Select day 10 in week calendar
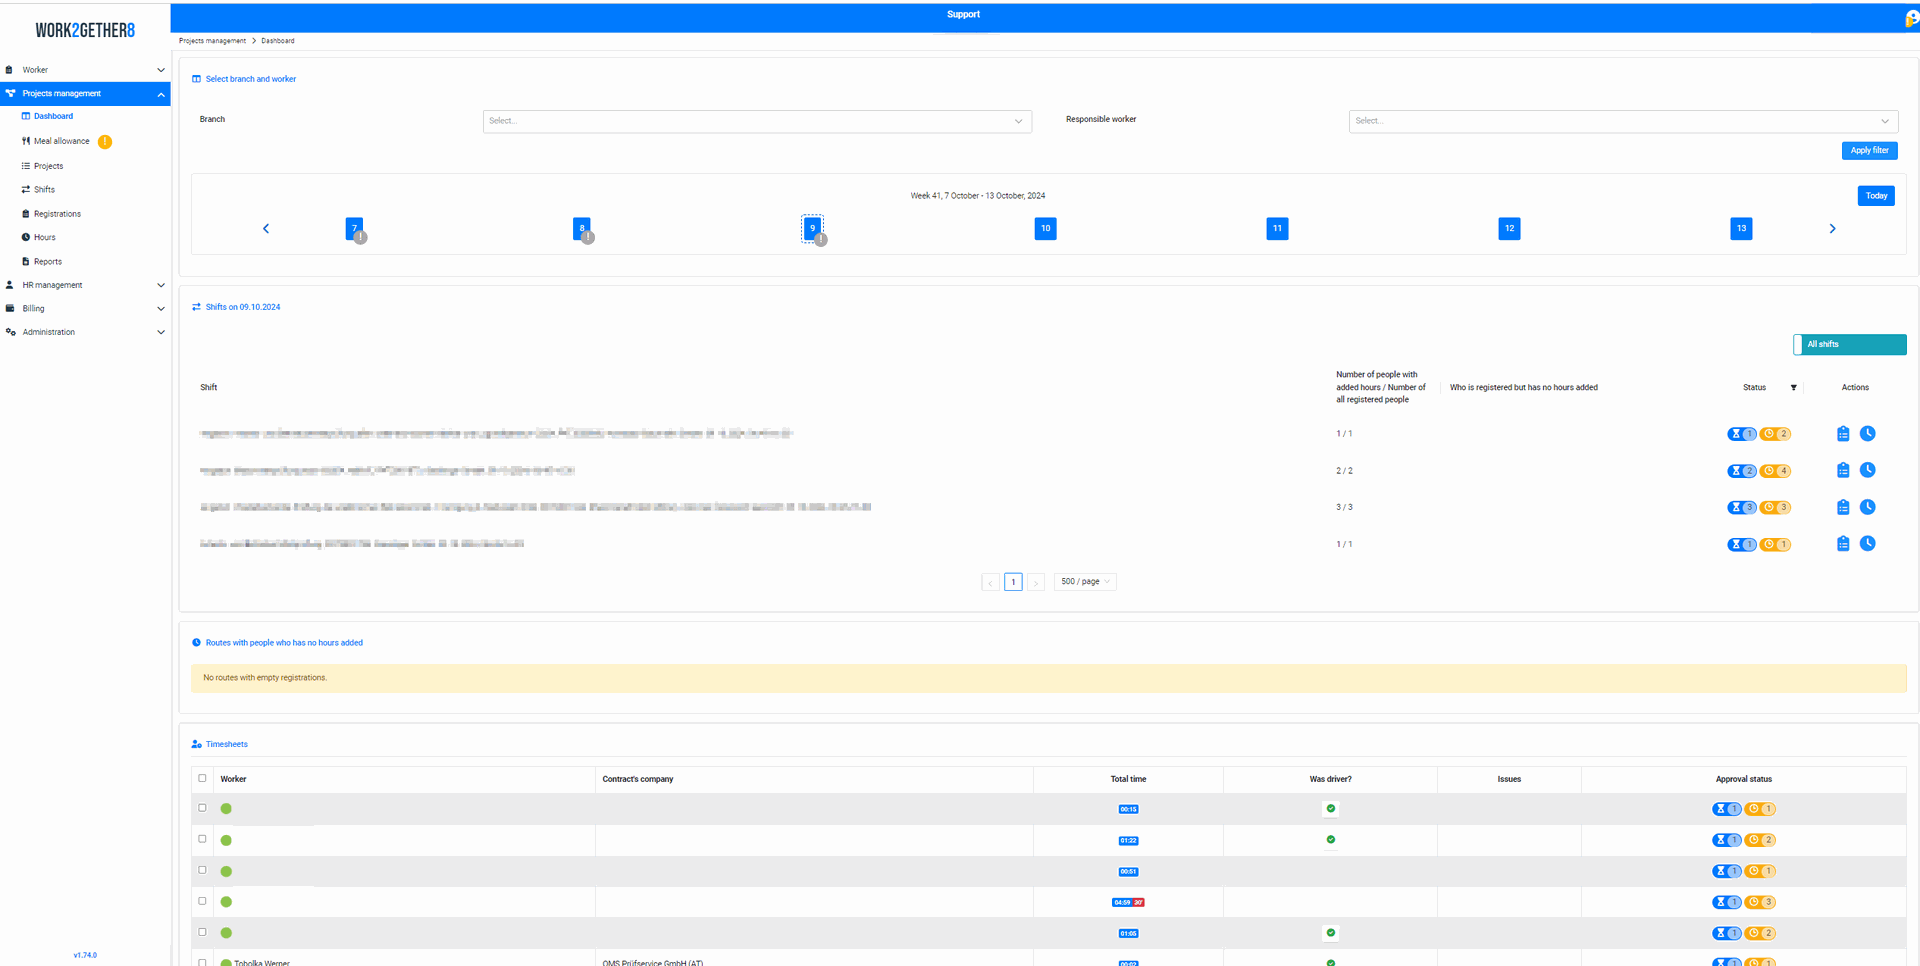 [x=1045, y=229]
